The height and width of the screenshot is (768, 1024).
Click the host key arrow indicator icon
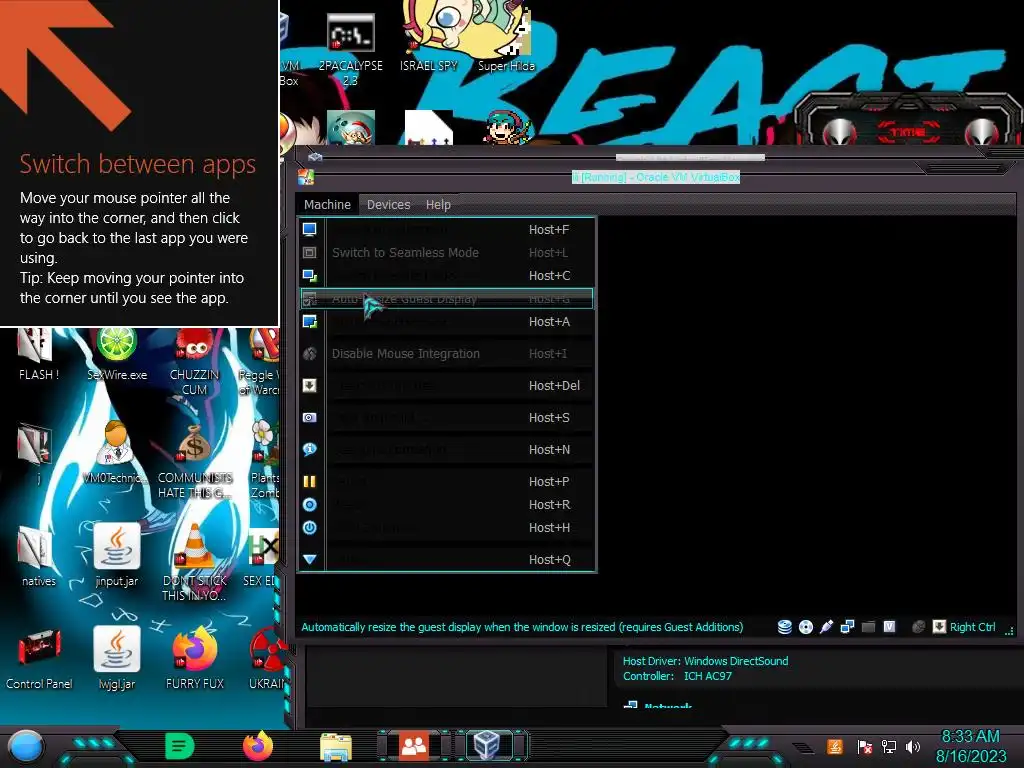(x=939, y=627)
